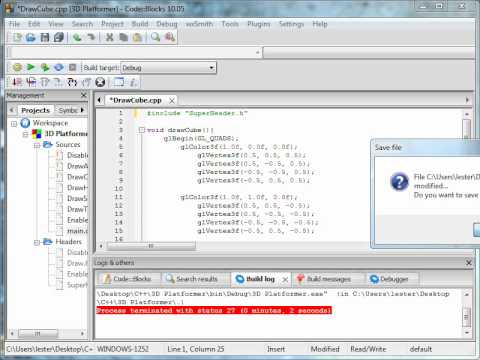Open the Plugins menu
This screenshot has width=480, height=360.
259,24
